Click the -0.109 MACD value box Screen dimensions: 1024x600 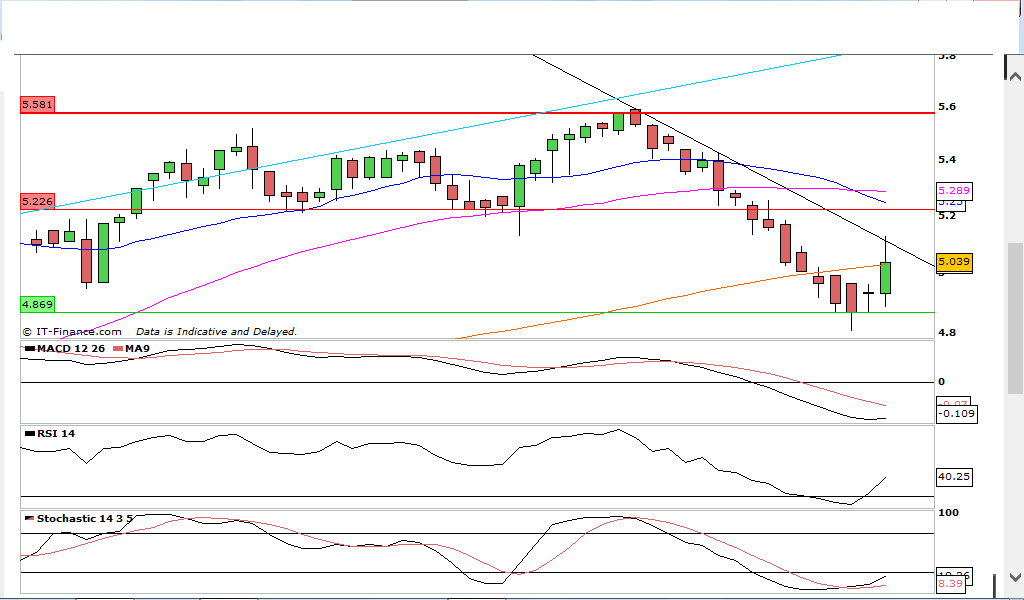pos(957,413)
